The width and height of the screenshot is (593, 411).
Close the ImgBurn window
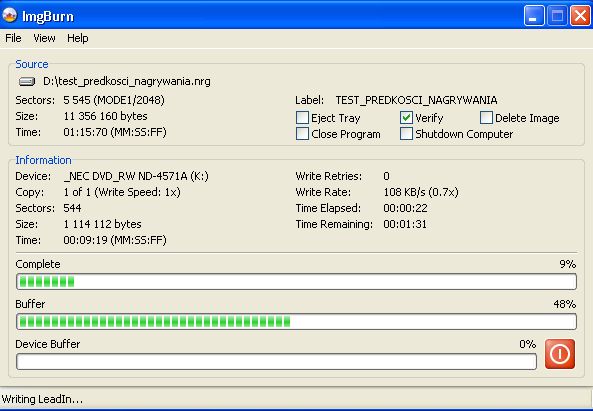tap(580, 16)
